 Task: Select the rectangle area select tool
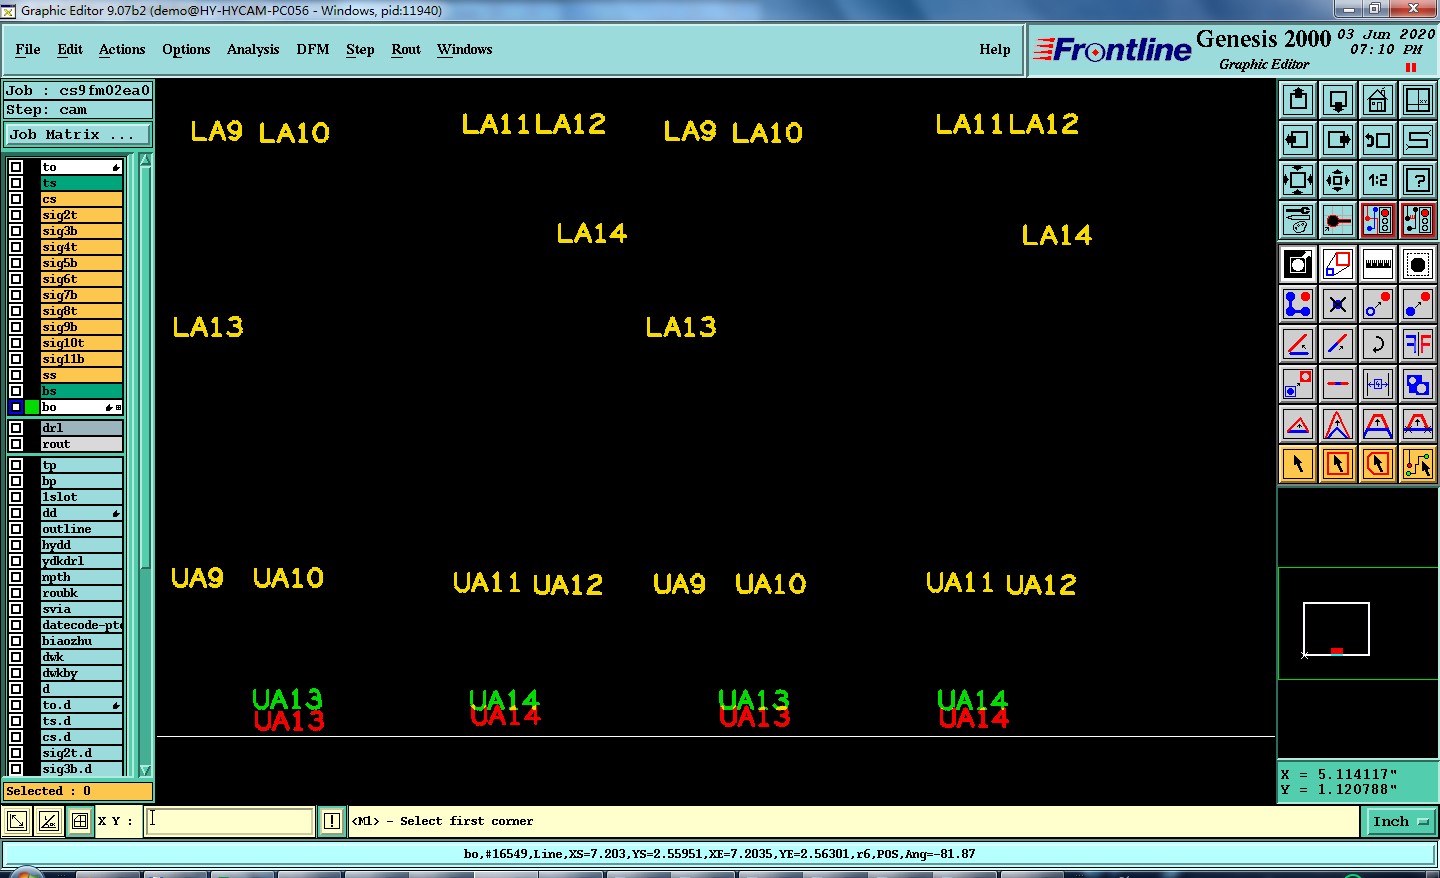click(1338, 464)
